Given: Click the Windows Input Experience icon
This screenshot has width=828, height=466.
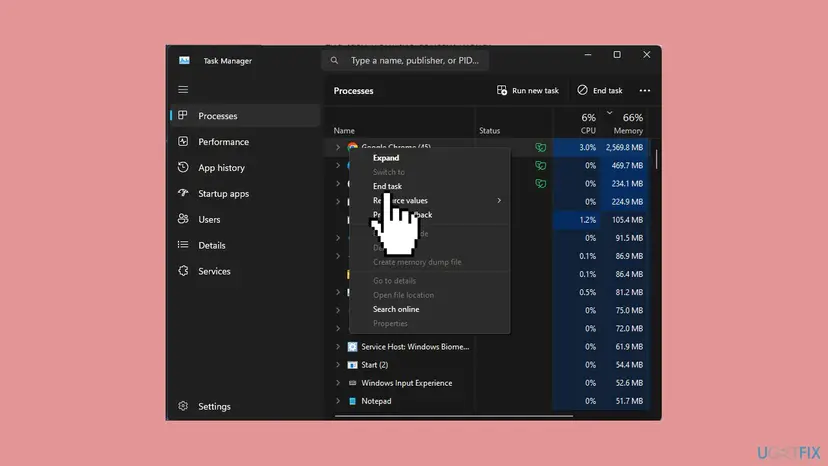Looking at the screenshot, I should [352, 383].
